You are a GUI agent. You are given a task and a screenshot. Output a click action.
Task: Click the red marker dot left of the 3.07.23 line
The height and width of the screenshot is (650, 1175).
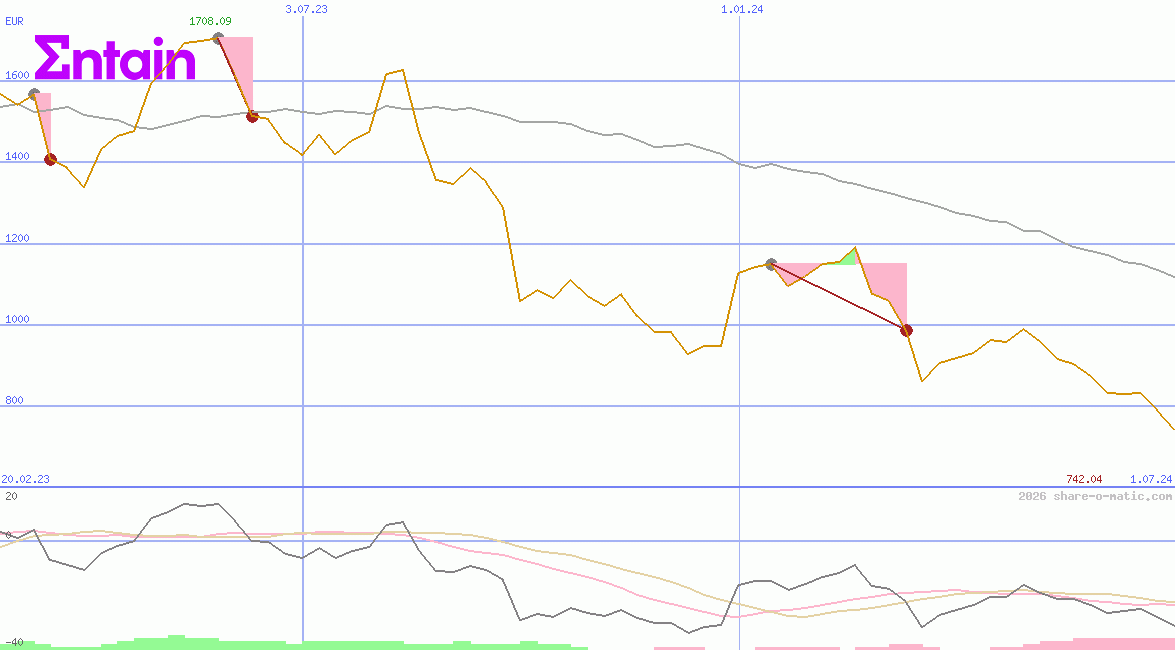pos(252,117)
